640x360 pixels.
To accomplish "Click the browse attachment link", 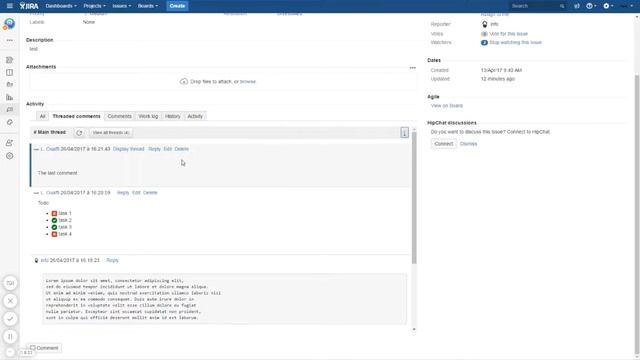I will [248, 82].
